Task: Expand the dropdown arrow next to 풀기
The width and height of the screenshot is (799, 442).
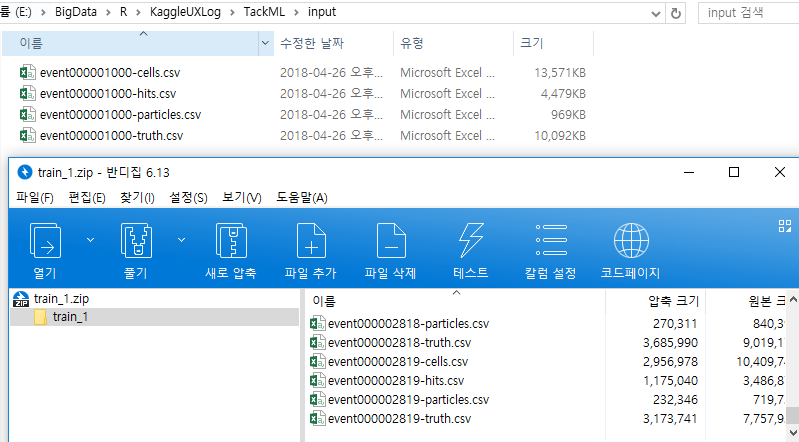Action: 181,240
